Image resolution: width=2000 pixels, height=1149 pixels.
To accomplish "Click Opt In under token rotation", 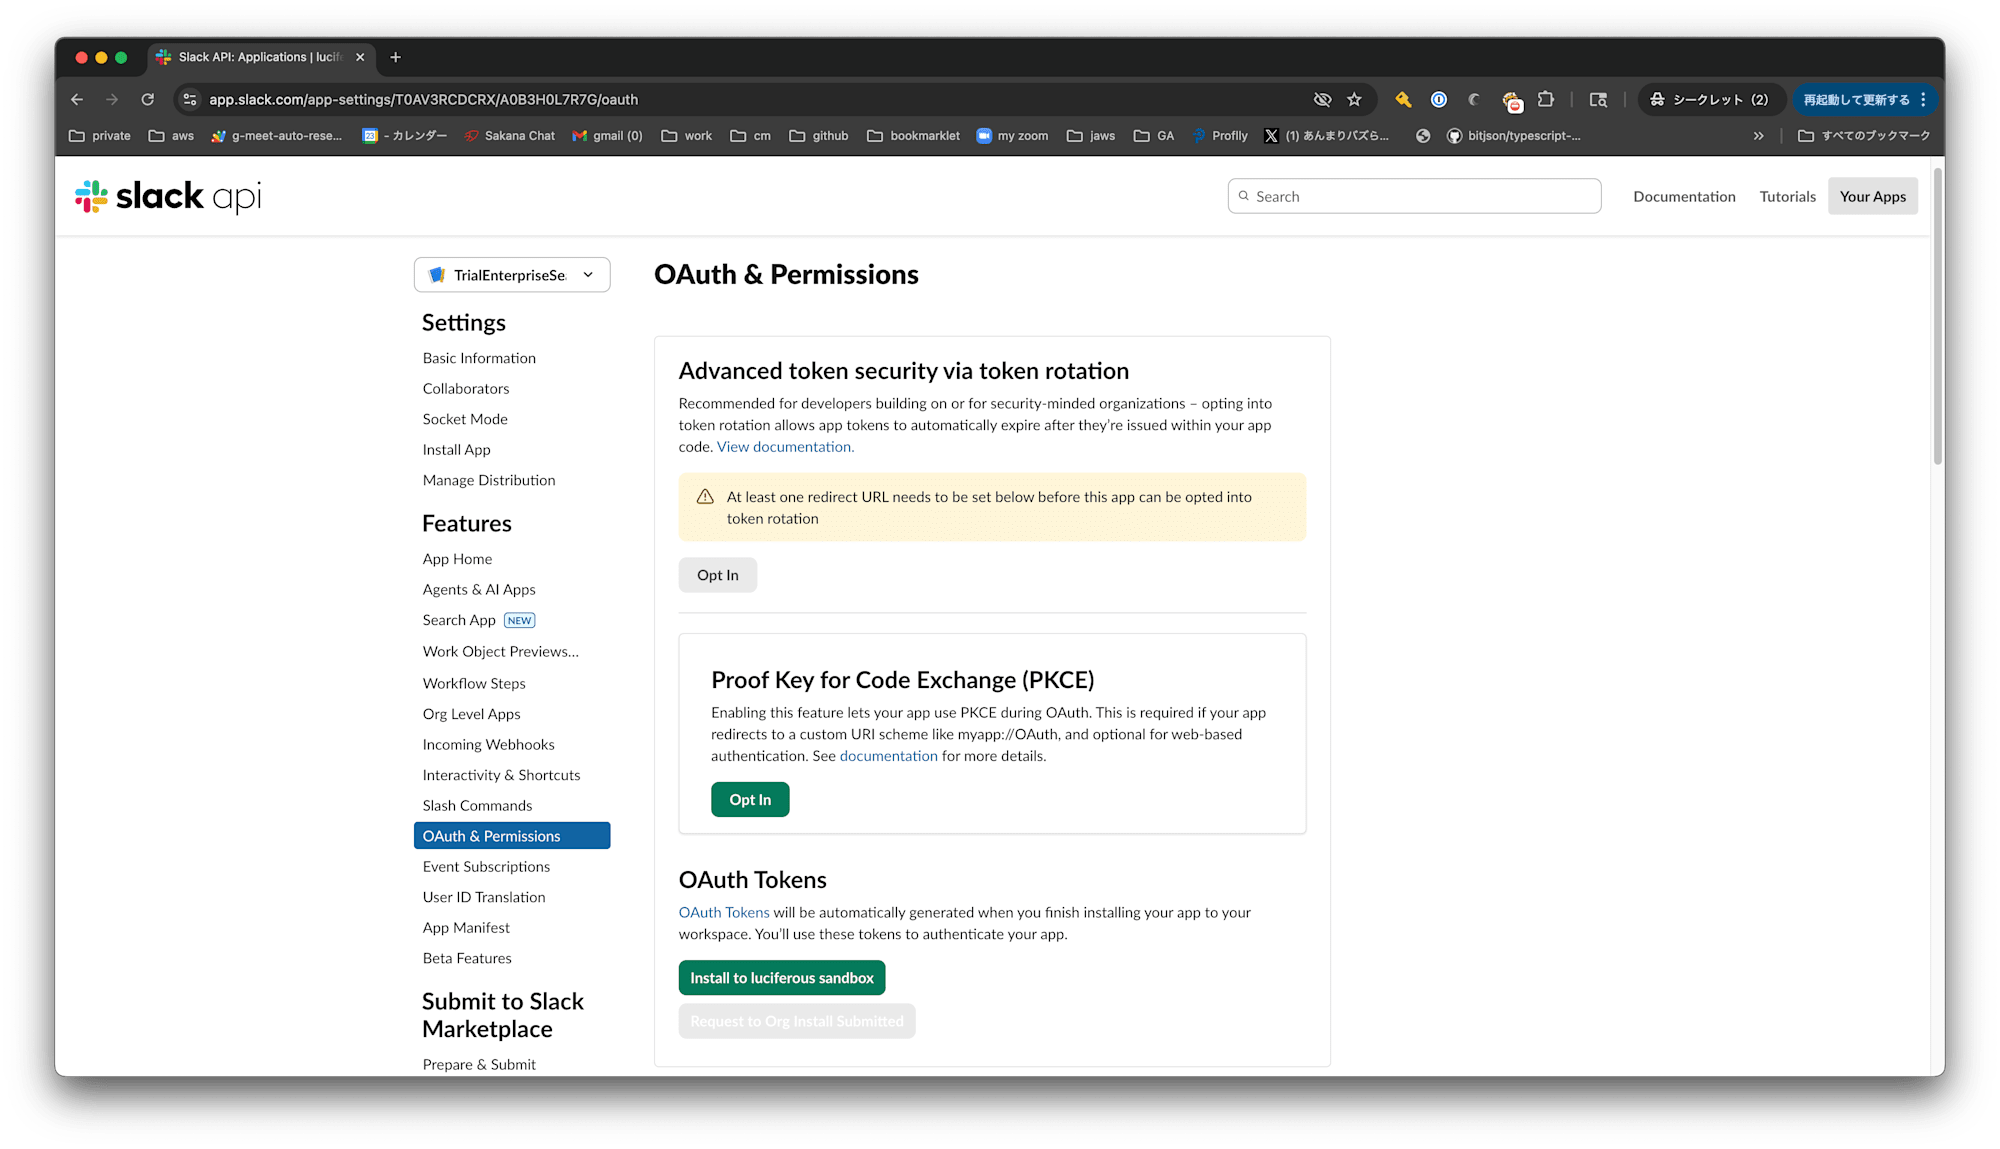I will point(718,575).
